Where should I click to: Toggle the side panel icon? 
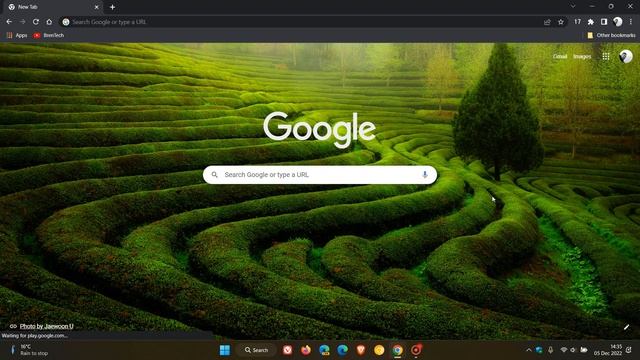click(x=604, y=22)
